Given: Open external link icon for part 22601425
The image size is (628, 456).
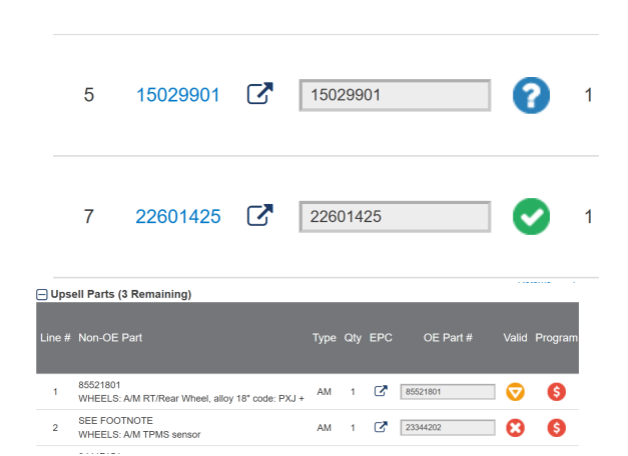Looking at the screenshot, I should [260, 215].
